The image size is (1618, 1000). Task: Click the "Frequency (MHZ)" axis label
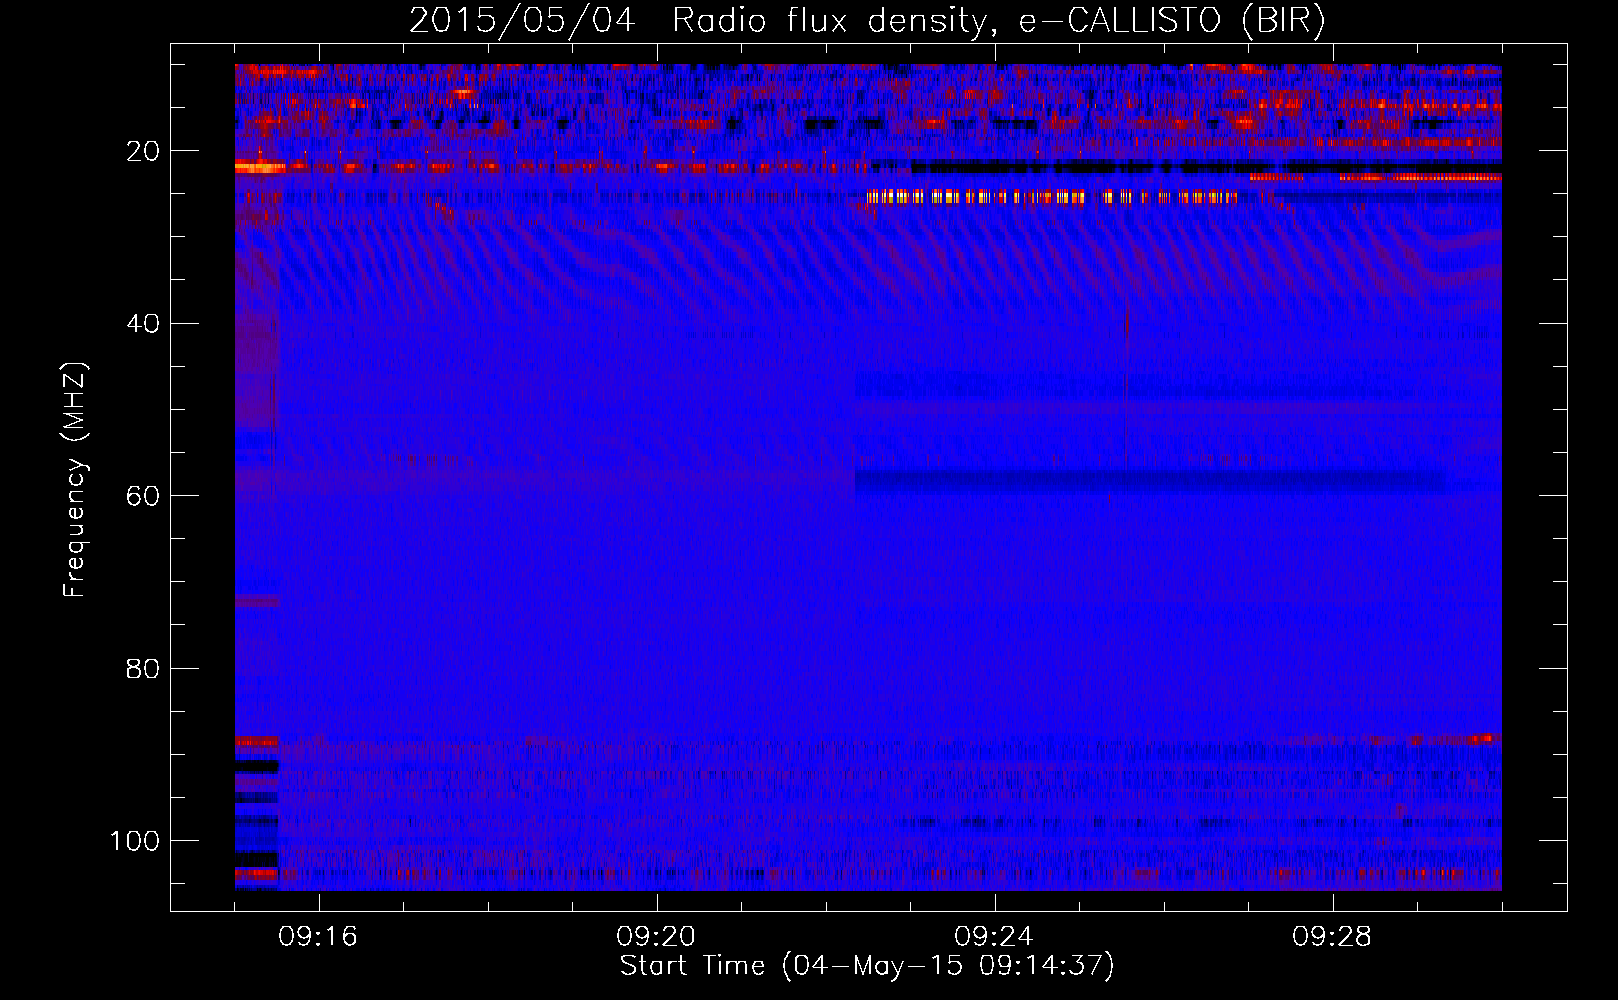[x=75, y=480]
